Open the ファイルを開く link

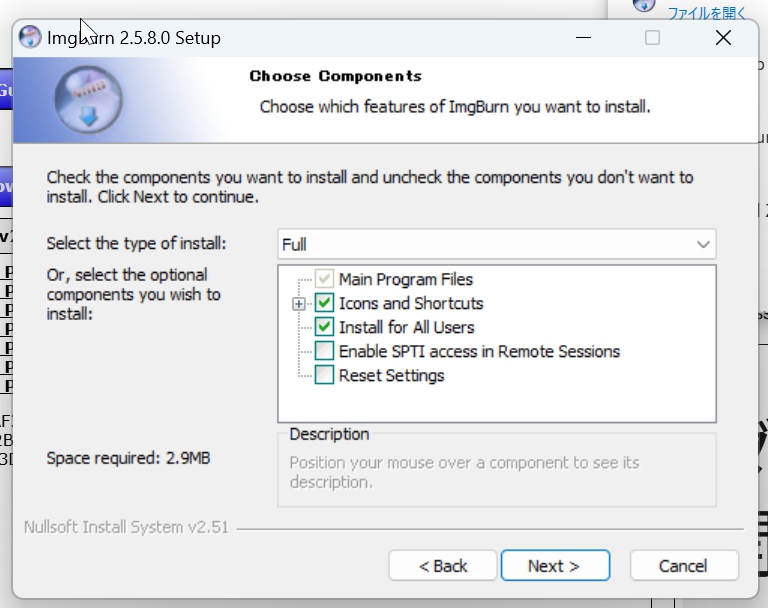707,12
